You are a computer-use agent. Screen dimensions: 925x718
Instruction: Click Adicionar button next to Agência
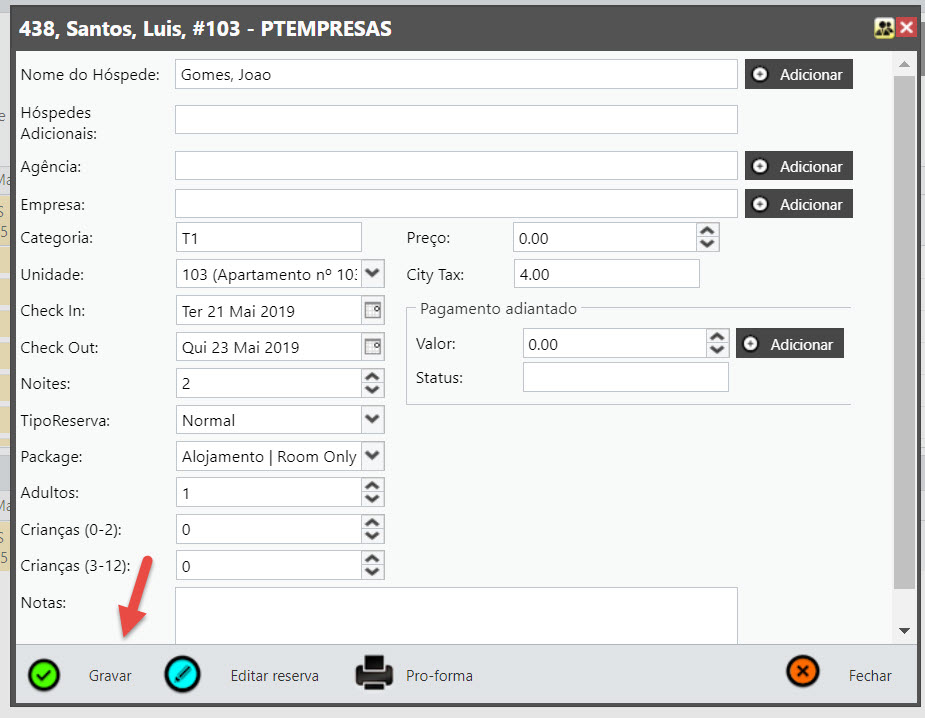pyautogui.click(x=798, y=167)
